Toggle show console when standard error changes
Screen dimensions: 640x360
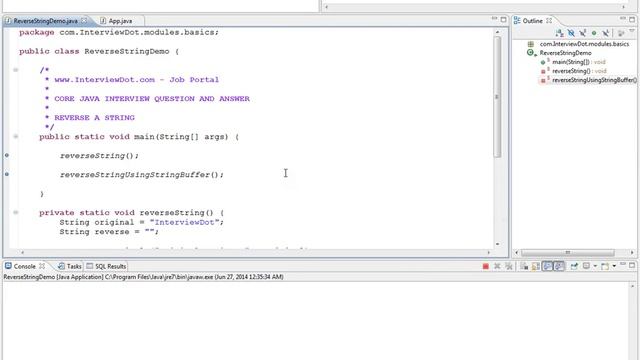[x=559, y=266]
